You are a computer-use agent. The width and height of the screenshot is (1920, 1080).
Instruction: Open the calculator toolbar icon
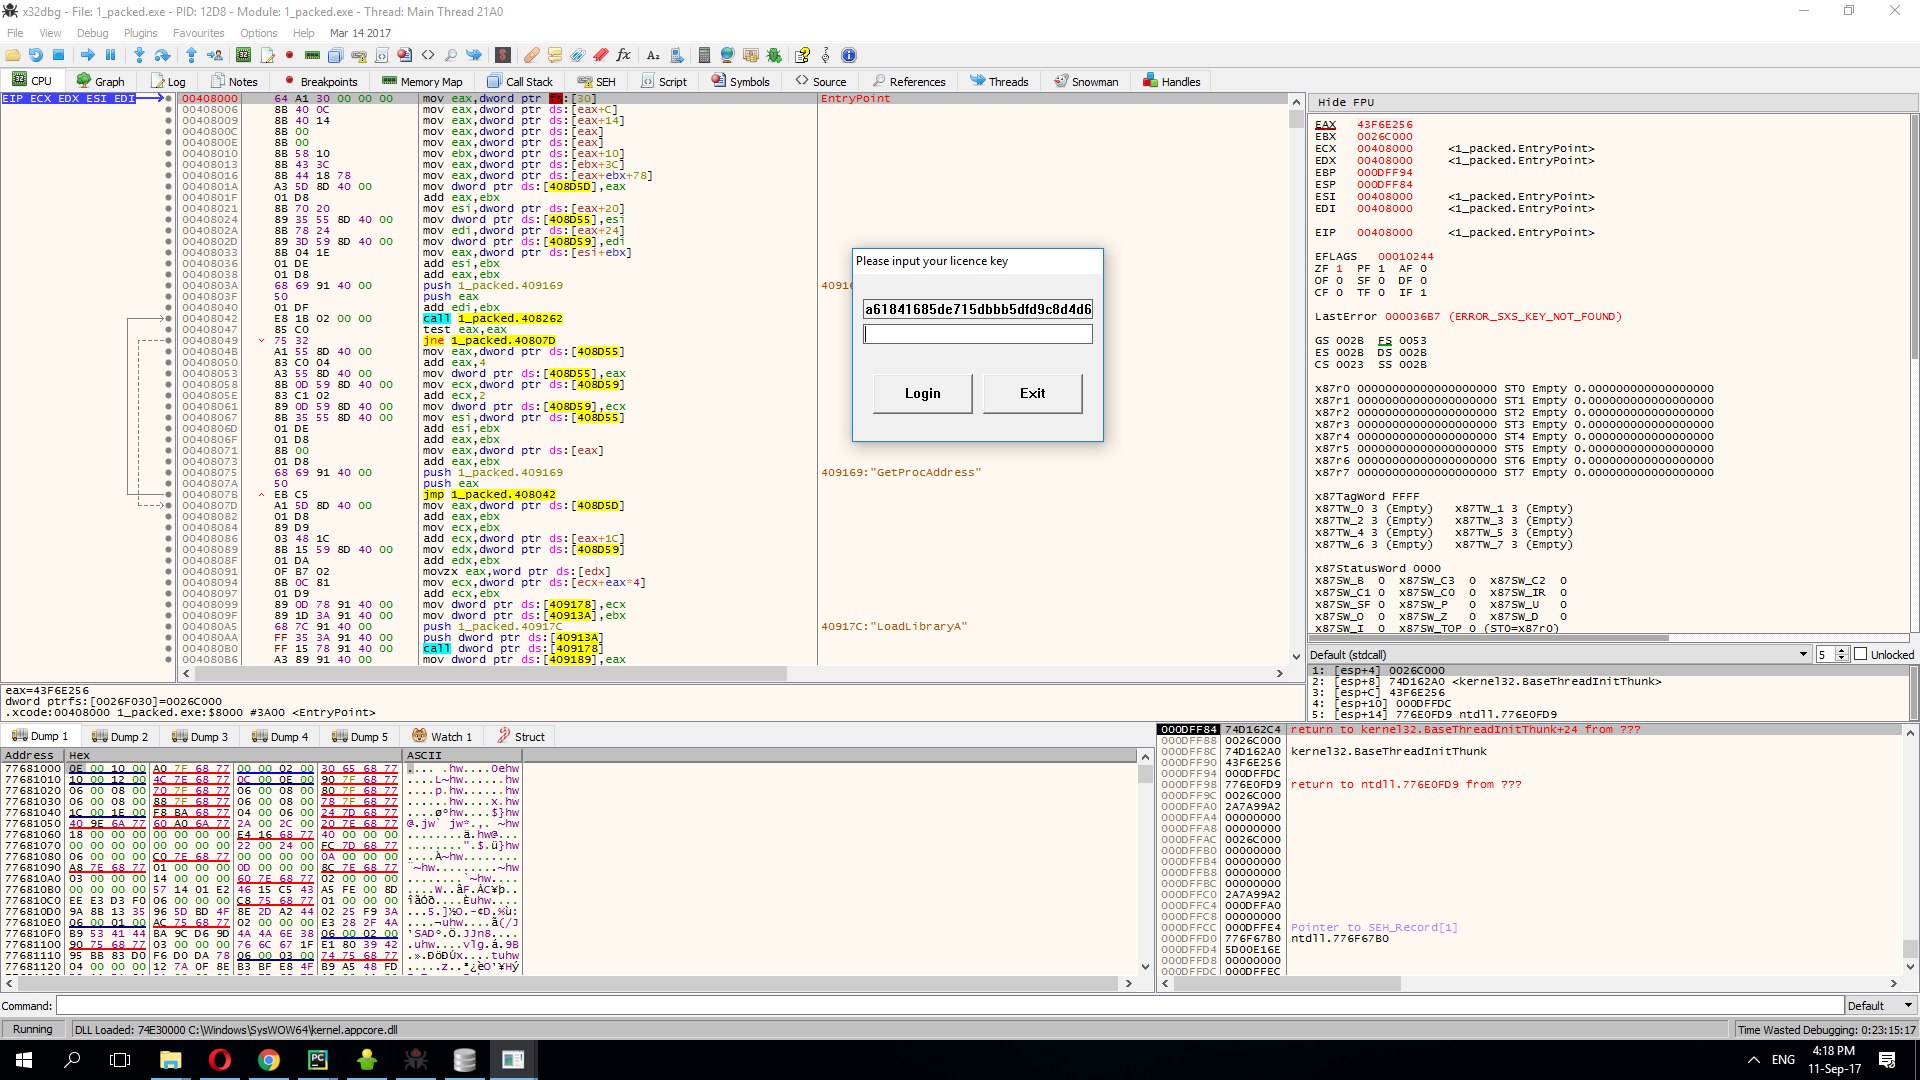(x=704, y=55)
